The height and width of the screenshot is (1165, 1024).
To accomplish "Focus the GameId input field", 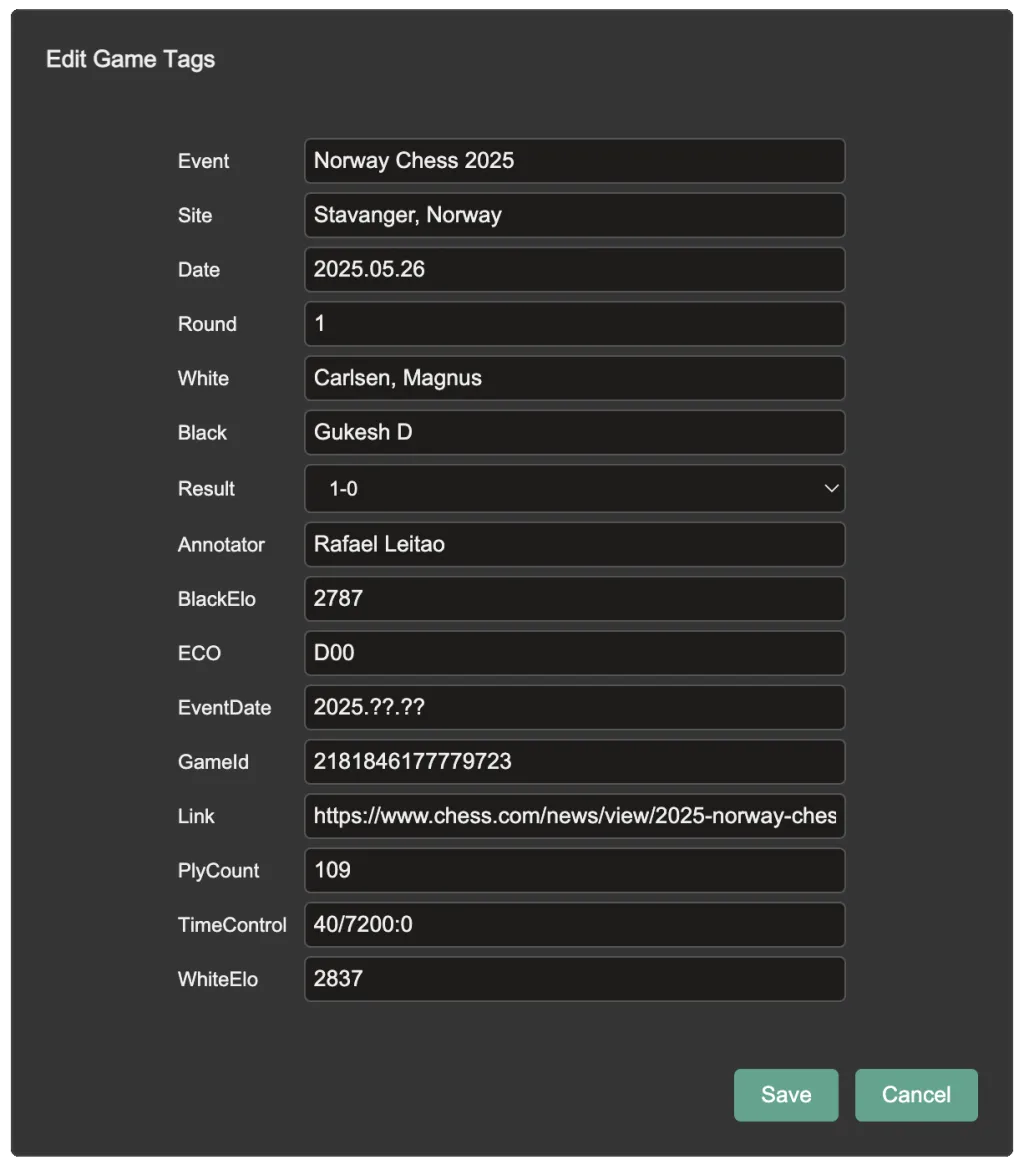I will [574, 762].
